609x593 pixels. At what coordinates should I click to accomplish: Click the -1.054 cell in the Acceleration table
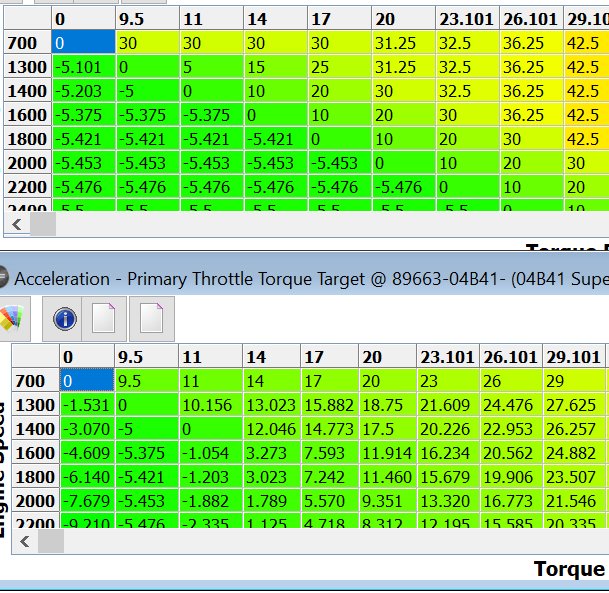click(210, 452)
